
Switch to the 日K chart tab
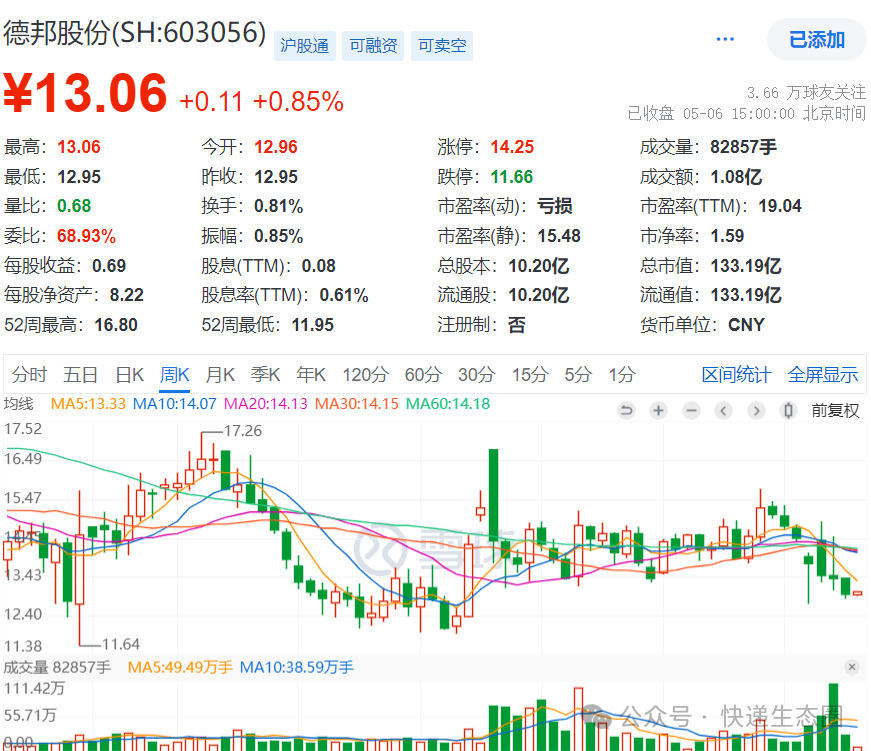click(130, 375)
